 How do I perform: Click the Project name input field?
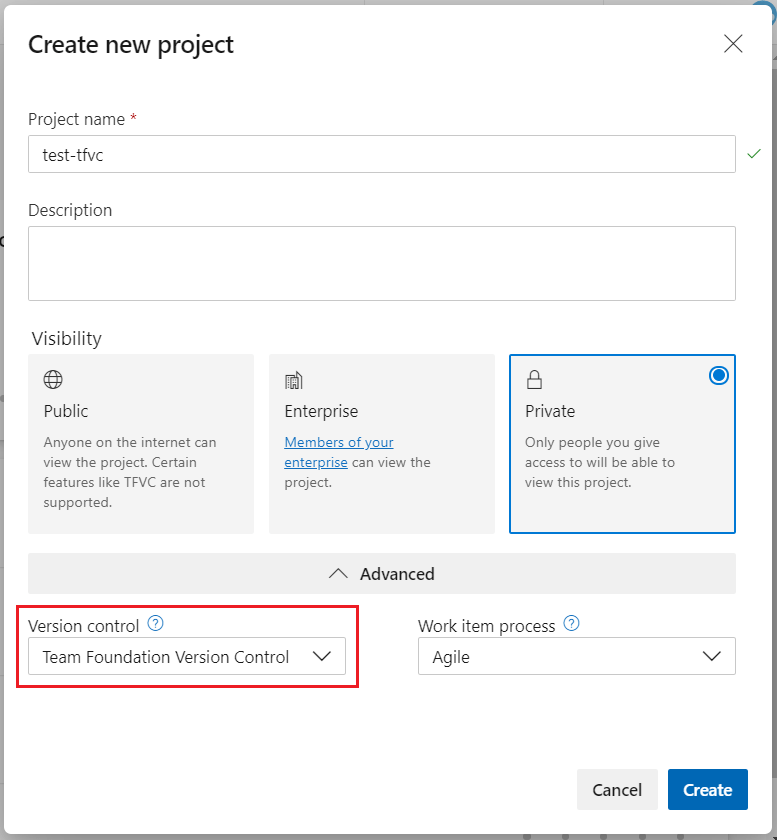pyautogui.click(x=381, y=155)
